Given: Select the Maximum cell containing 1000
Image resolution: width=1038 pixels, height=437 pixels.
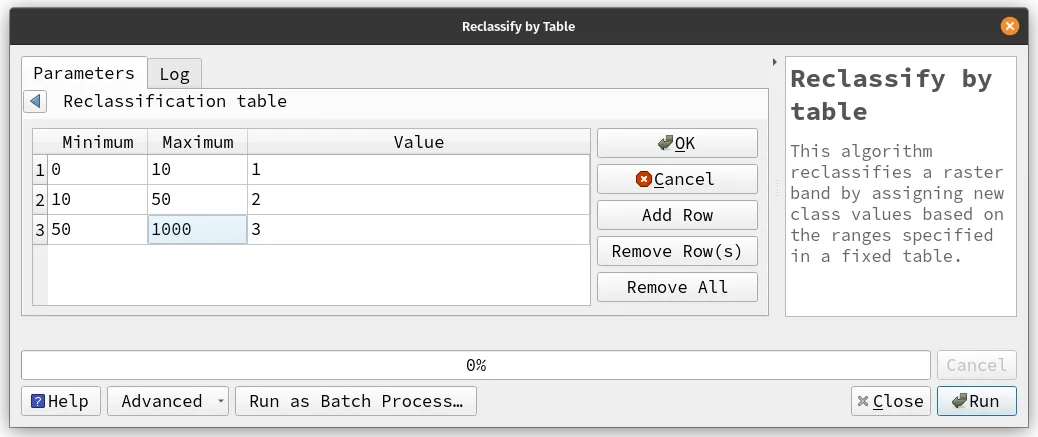Looking at the screenshot, I should 197,230.
